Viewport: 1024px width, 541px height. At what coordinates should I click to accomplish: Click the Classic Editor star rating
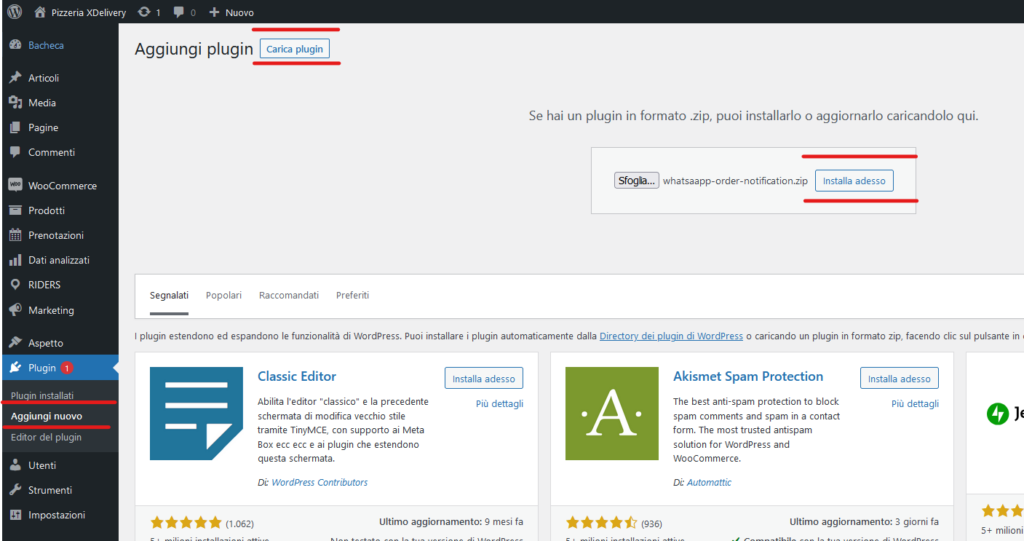click(x=186, y=523)
